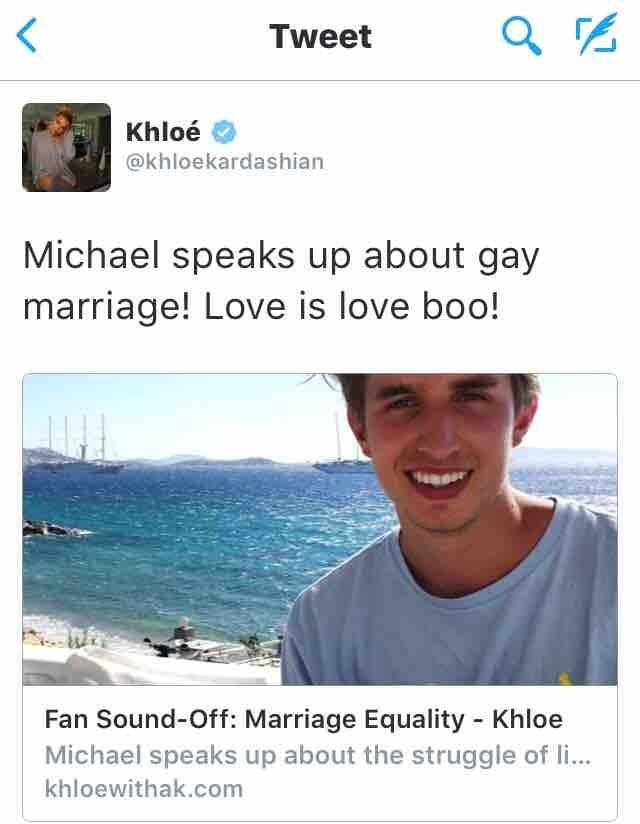Image resolution: width=640 pixels, height=824 pixels.
Task: Go back using the left chevron arrow
Action: click(x=27, y=35)
